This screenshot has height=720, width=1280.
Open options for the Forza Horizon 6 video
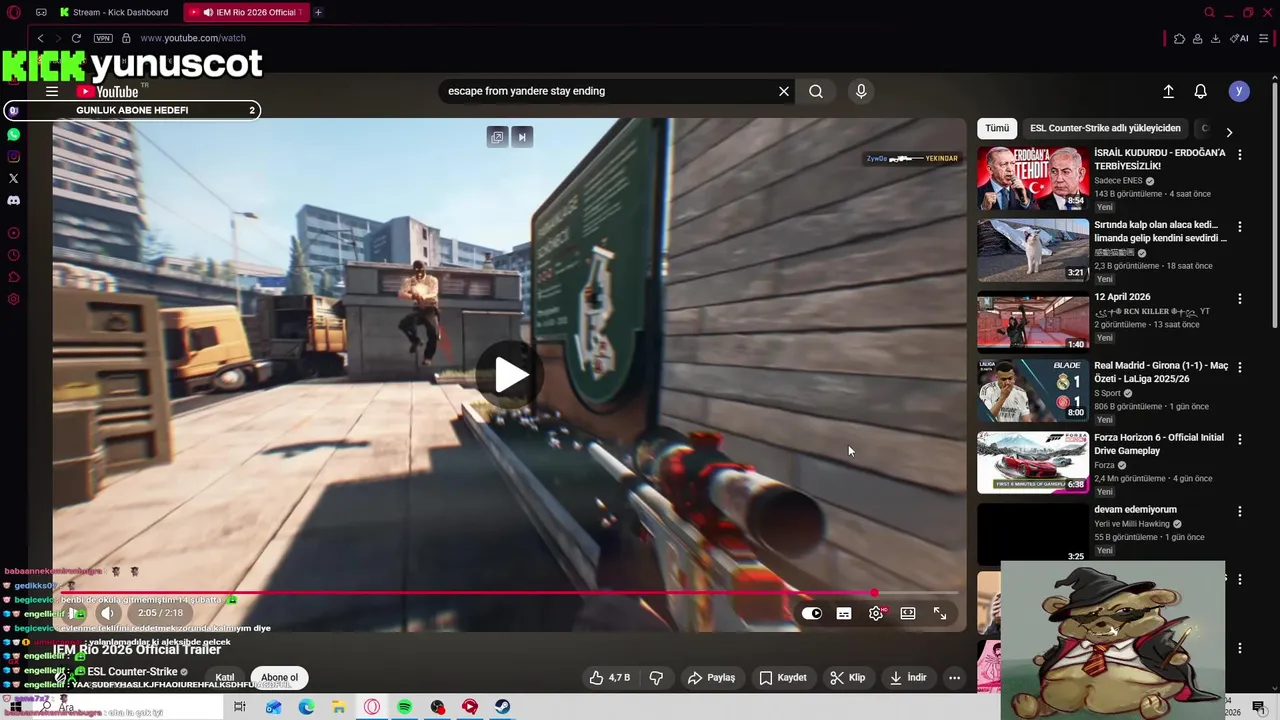(x=1240, y=439)
